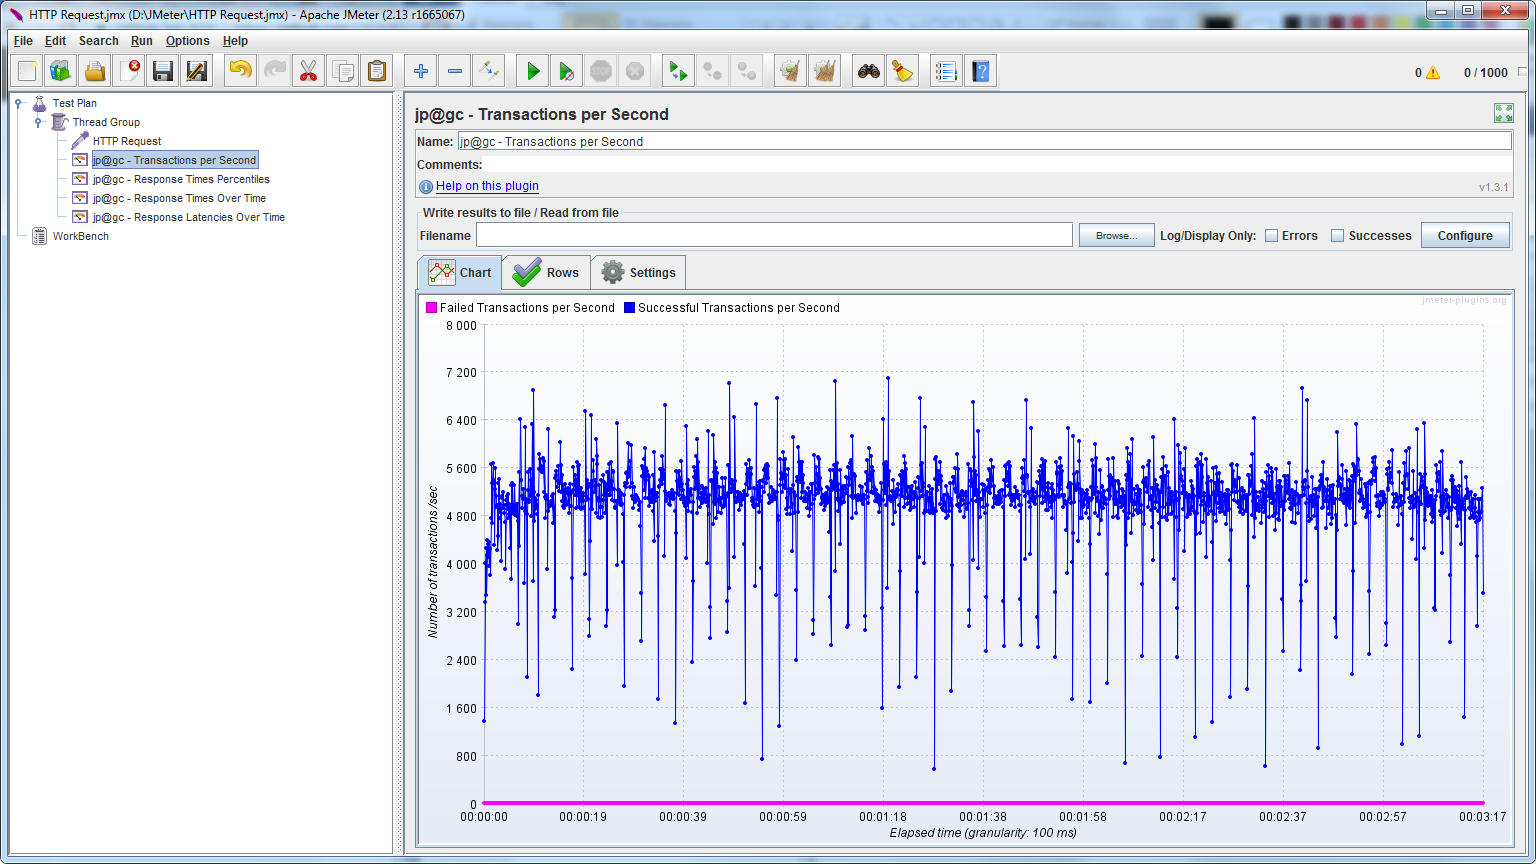Screen dimensions: 1536x864
Task: Click the Clear All results icon
Action: (825, 71)
